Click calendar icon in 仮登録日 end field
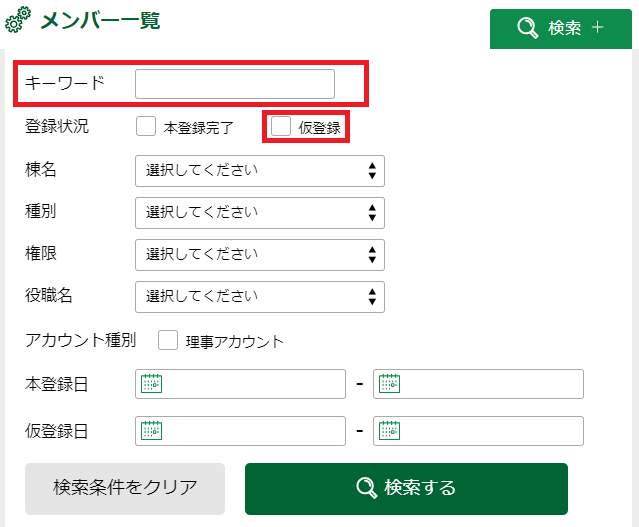 389,431
